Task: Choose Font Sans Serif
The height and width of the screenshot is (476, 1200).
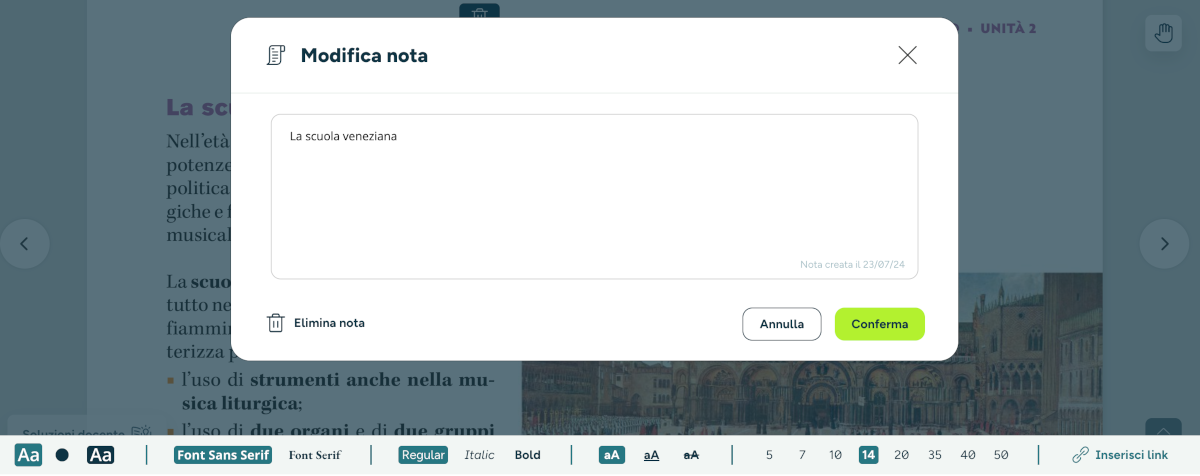Action: (223, 455)
